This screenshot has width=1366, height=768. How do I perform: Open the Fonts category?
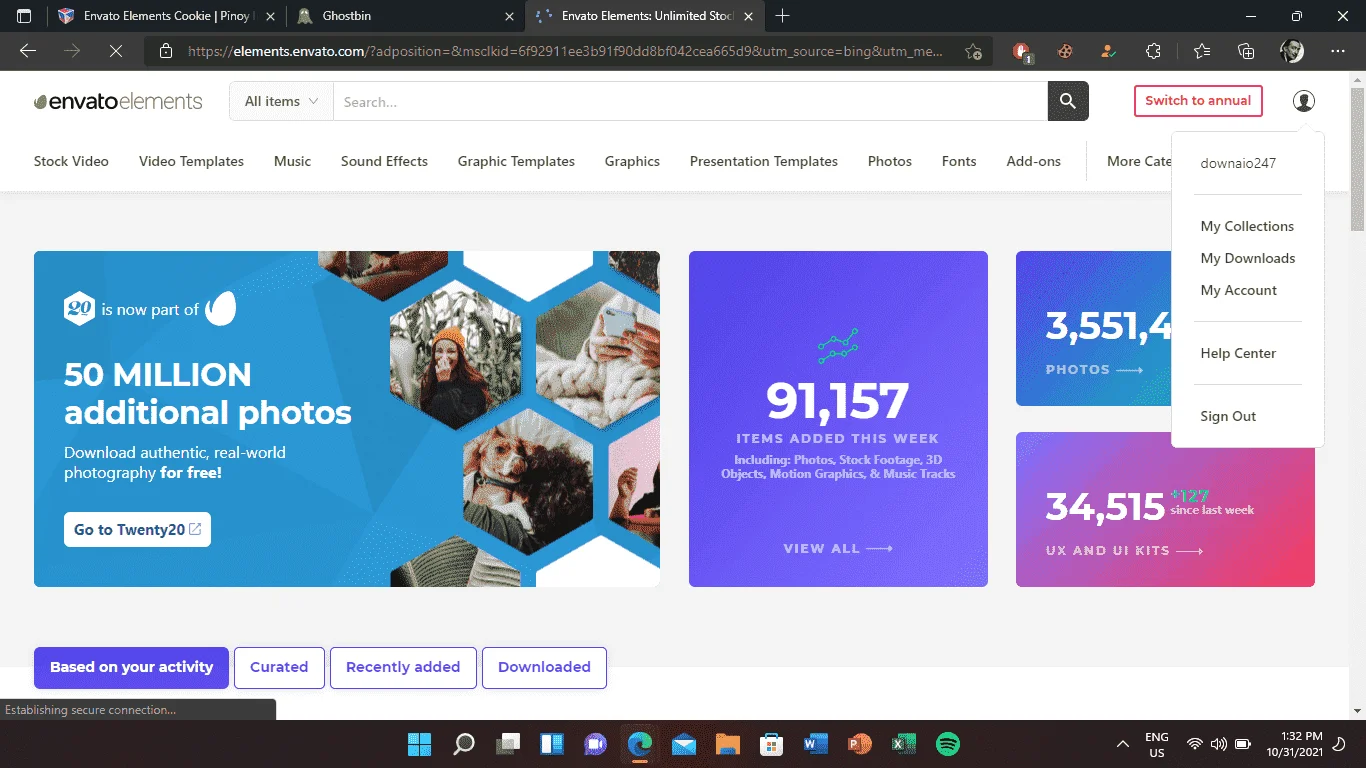point(959,161)
